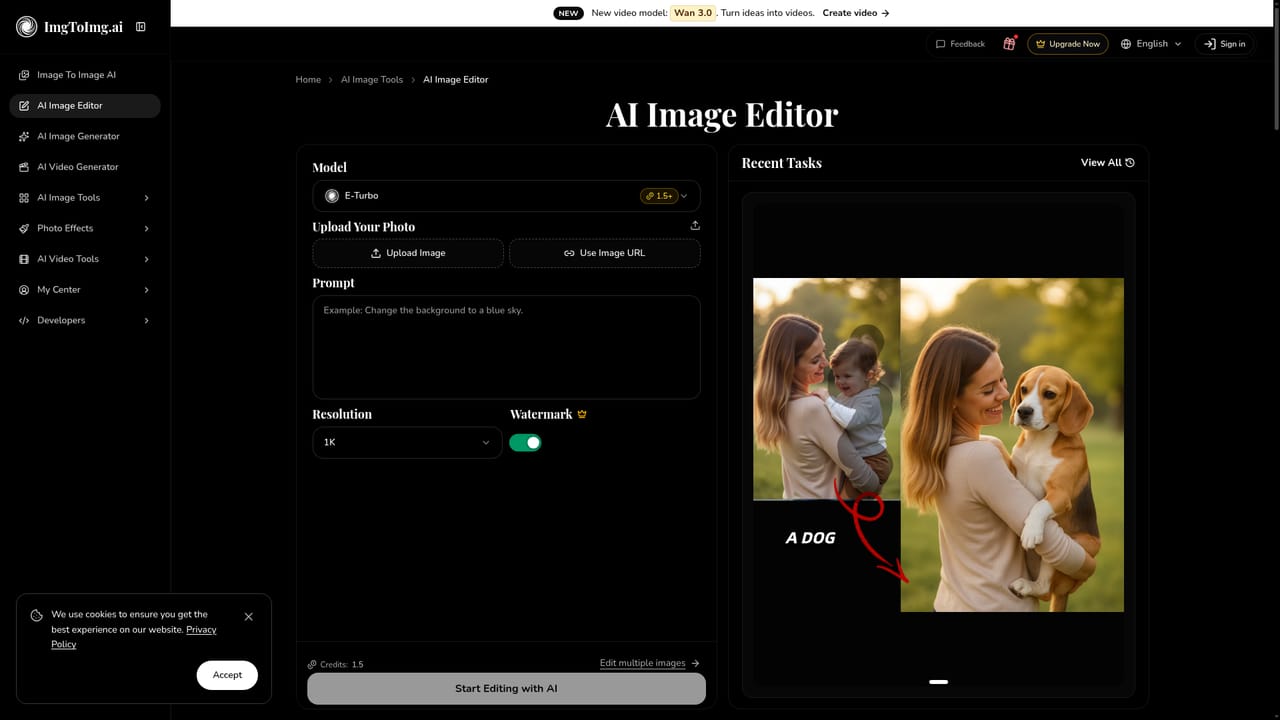Click the Create video link in banner
The image size is (1280, 720).
(856, 13)
